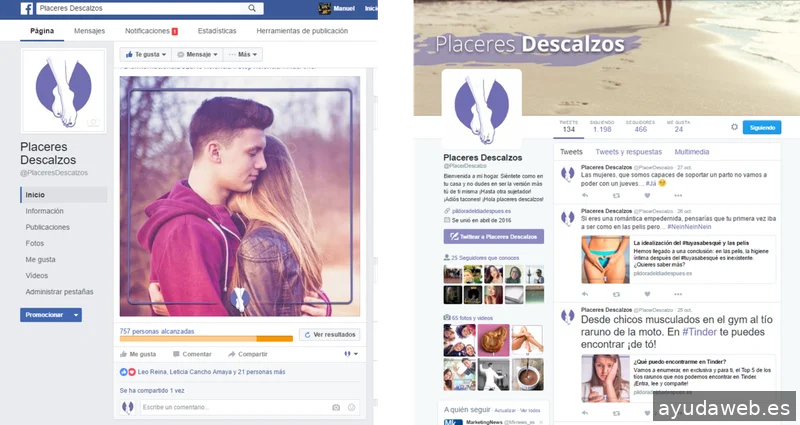Click the orange reach progress bar
Viewport: 800px width, 425px height.
point(206,339)
